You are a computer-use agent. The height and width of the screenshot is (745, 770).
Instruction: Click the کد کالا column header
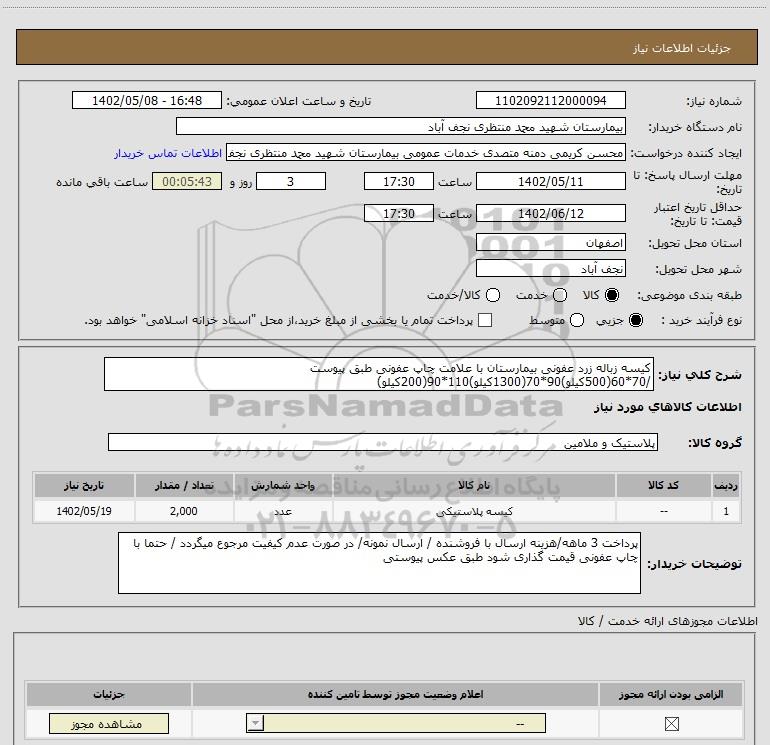664,485
